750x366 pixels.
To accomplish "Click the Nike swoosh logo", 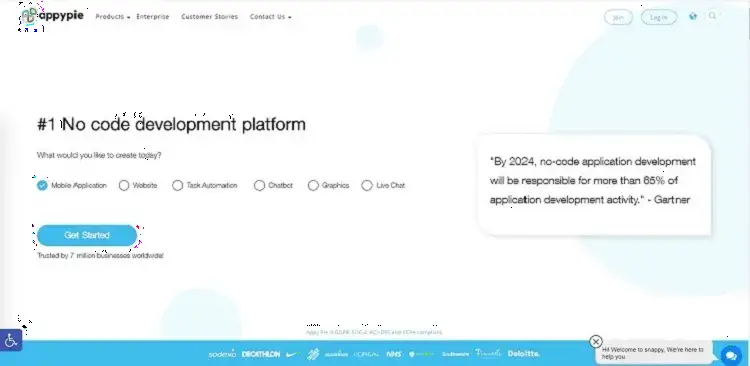I will (293, 355).
